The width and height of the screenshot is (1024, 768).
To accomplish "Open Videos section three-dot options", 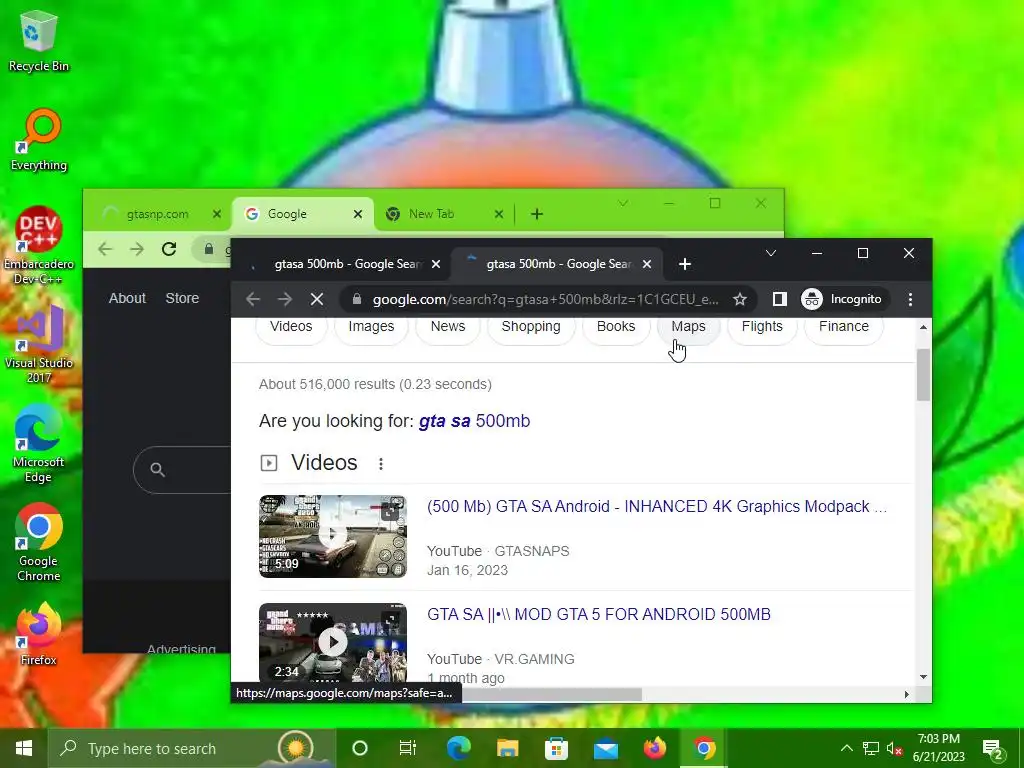I will 381,464.
